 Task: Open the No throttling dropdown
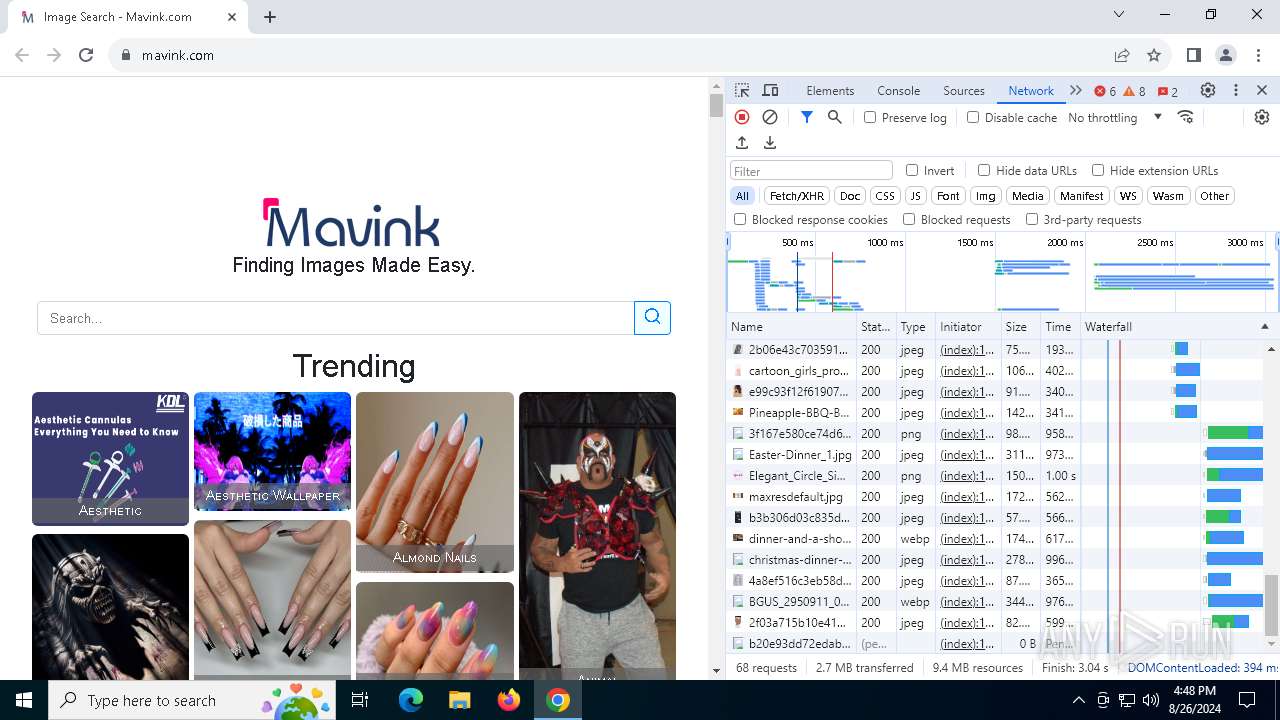1115,117
